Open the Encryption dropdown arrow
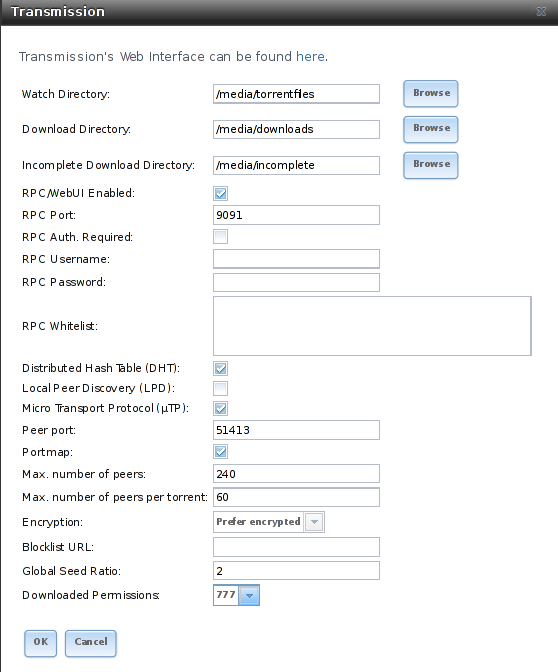Screen dimensions: 558x672 point(314,522)
